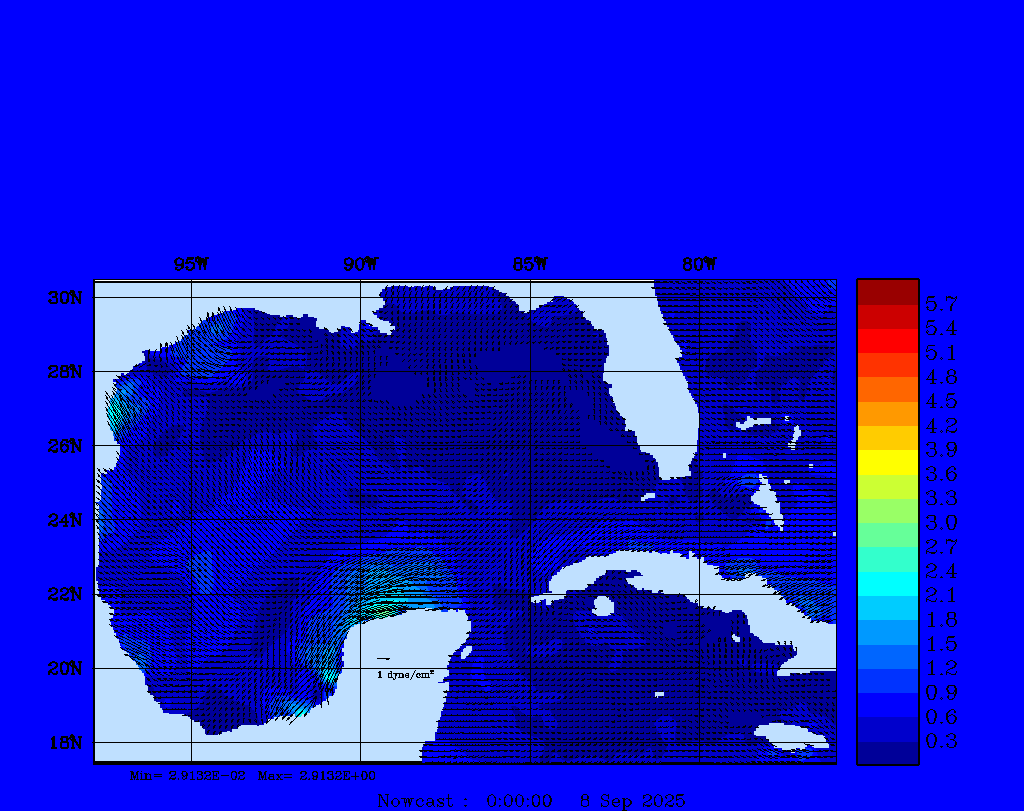Select the dark red top legend swatch
1024x811 pixels.
pos(887,292)
